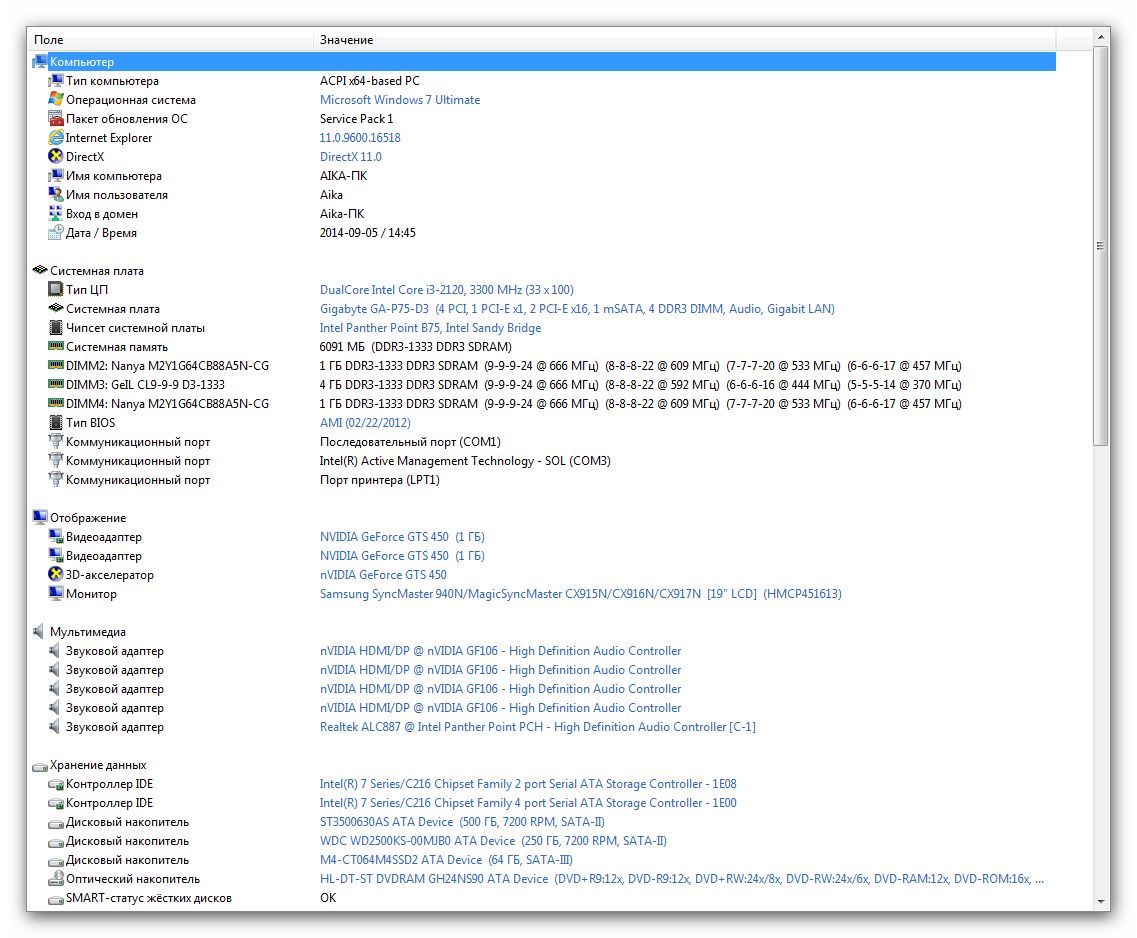Click the Хранение данных section drive icon
1137x938 pixels.
[x=40, y=766]
